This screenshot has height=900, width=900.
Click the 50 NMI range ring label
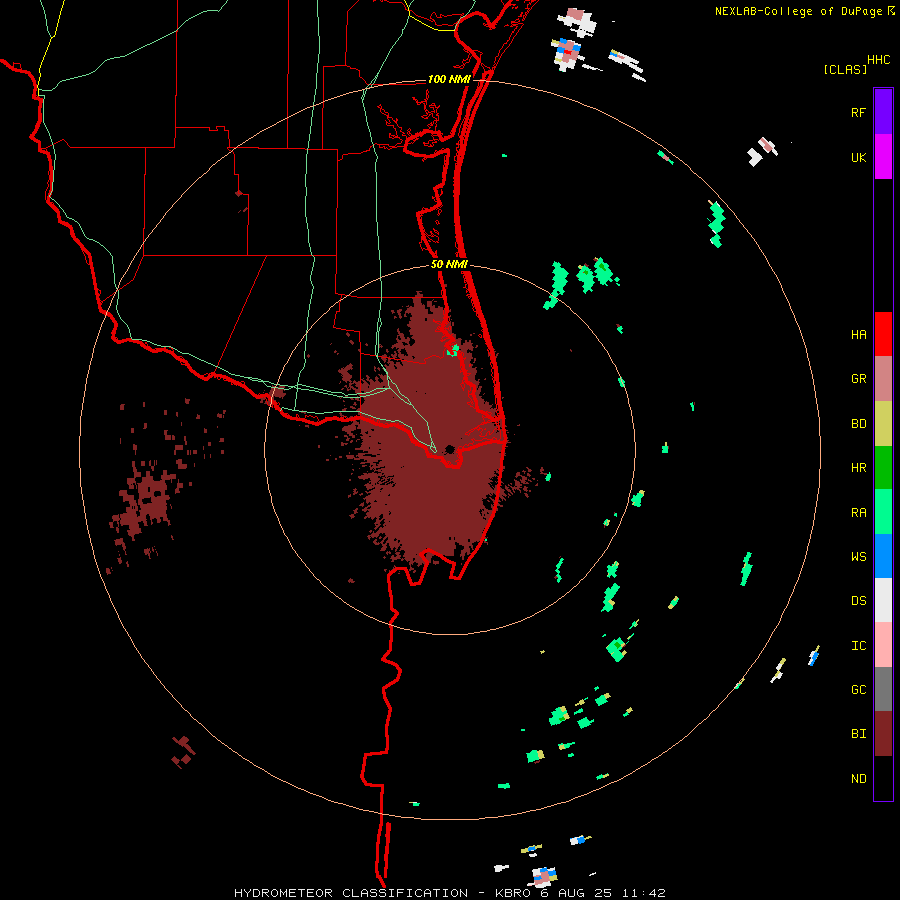(x=449, y=264)
